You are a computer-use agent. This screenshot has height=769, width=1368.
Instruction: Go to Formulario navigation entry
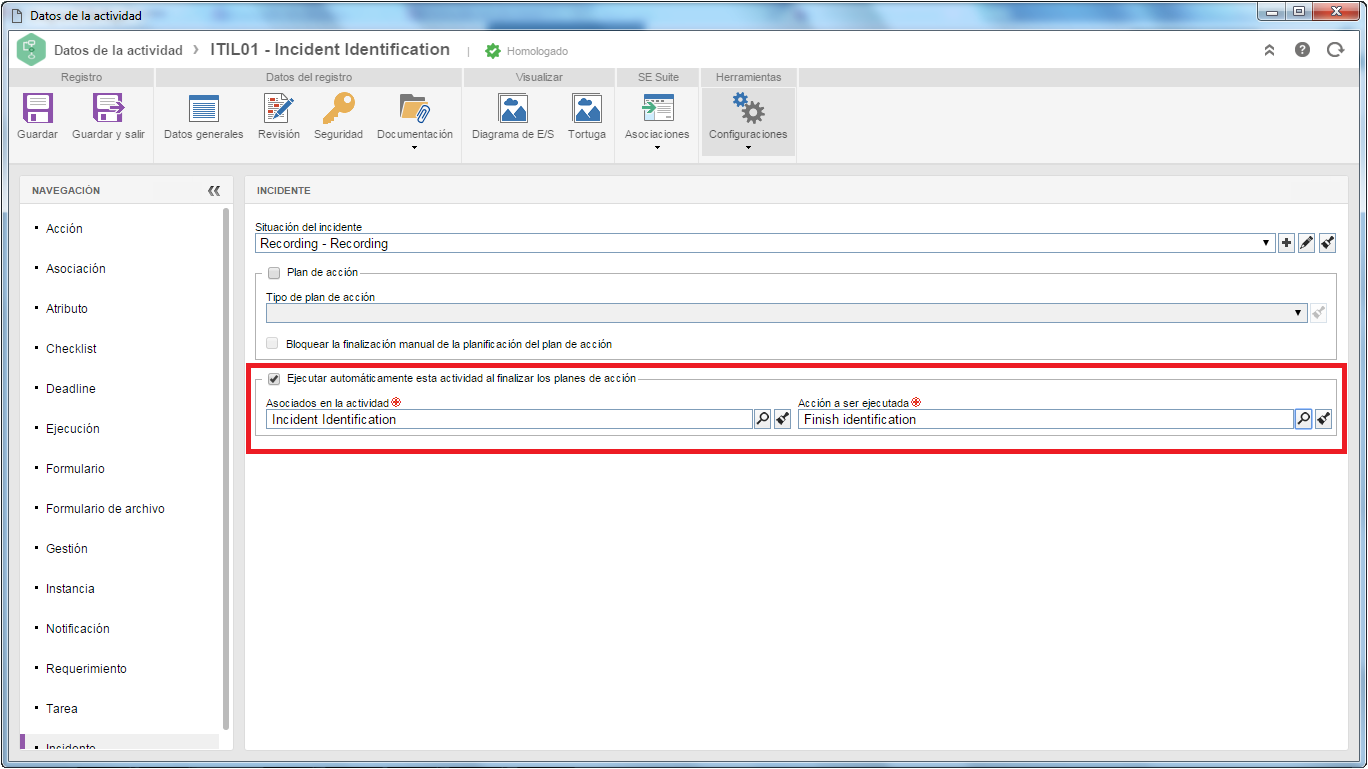(75, 469)
